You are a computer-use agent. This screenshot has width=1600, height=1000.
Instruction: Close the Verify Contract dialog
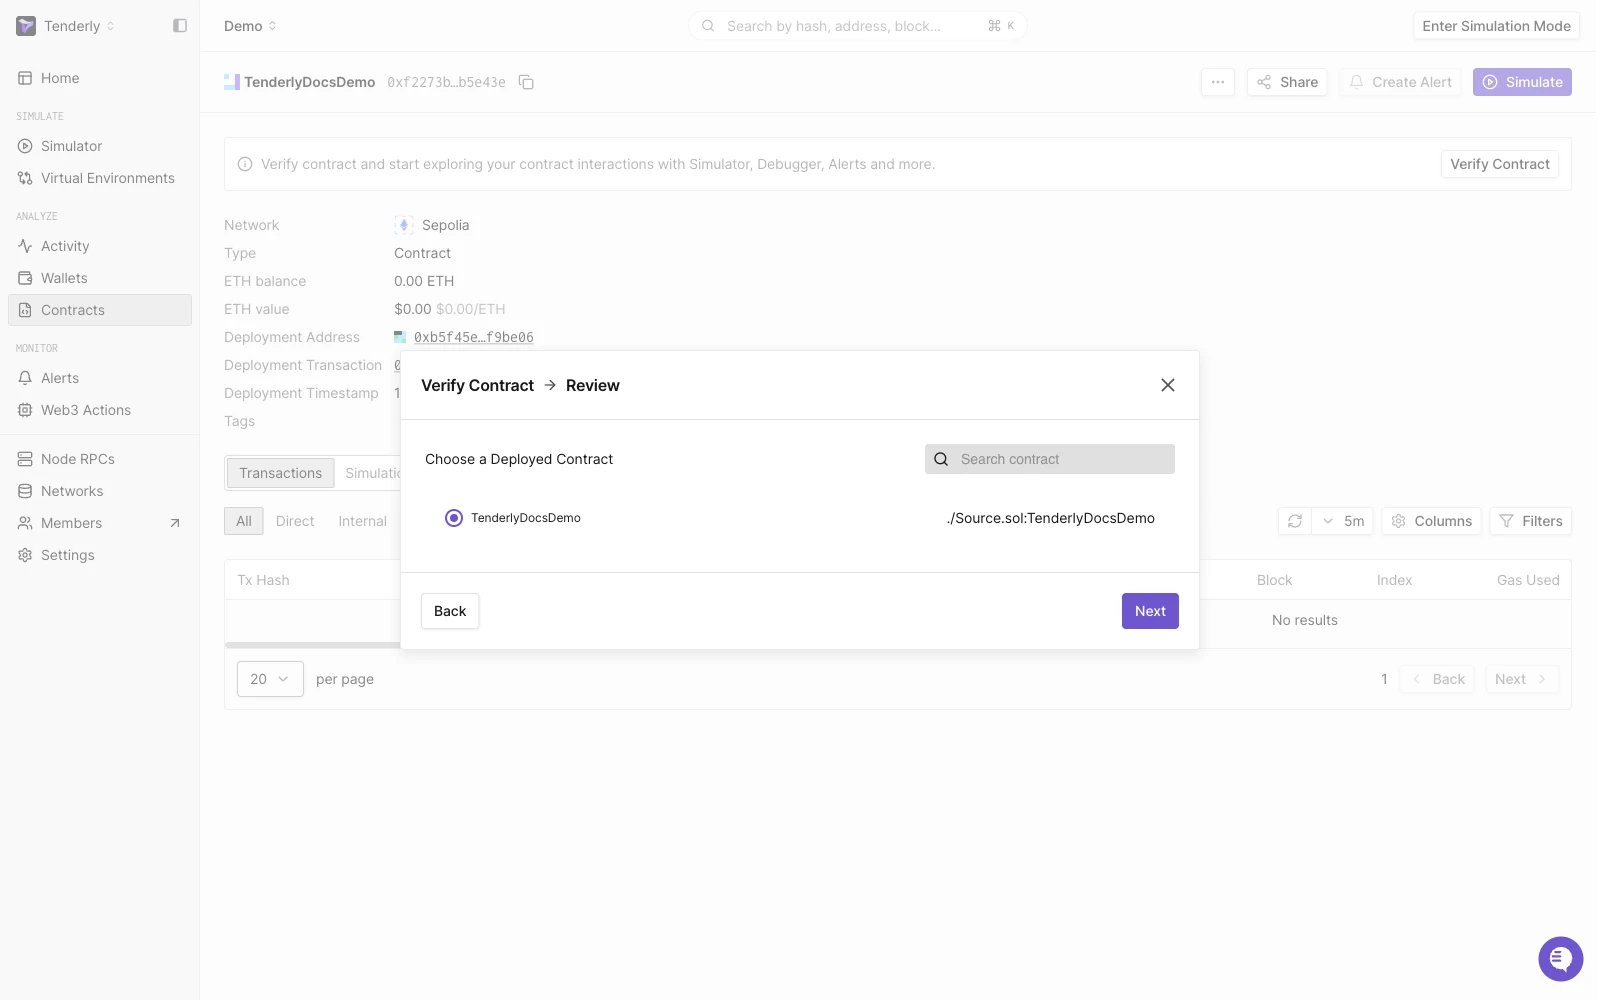click(x=1167, y=385)
